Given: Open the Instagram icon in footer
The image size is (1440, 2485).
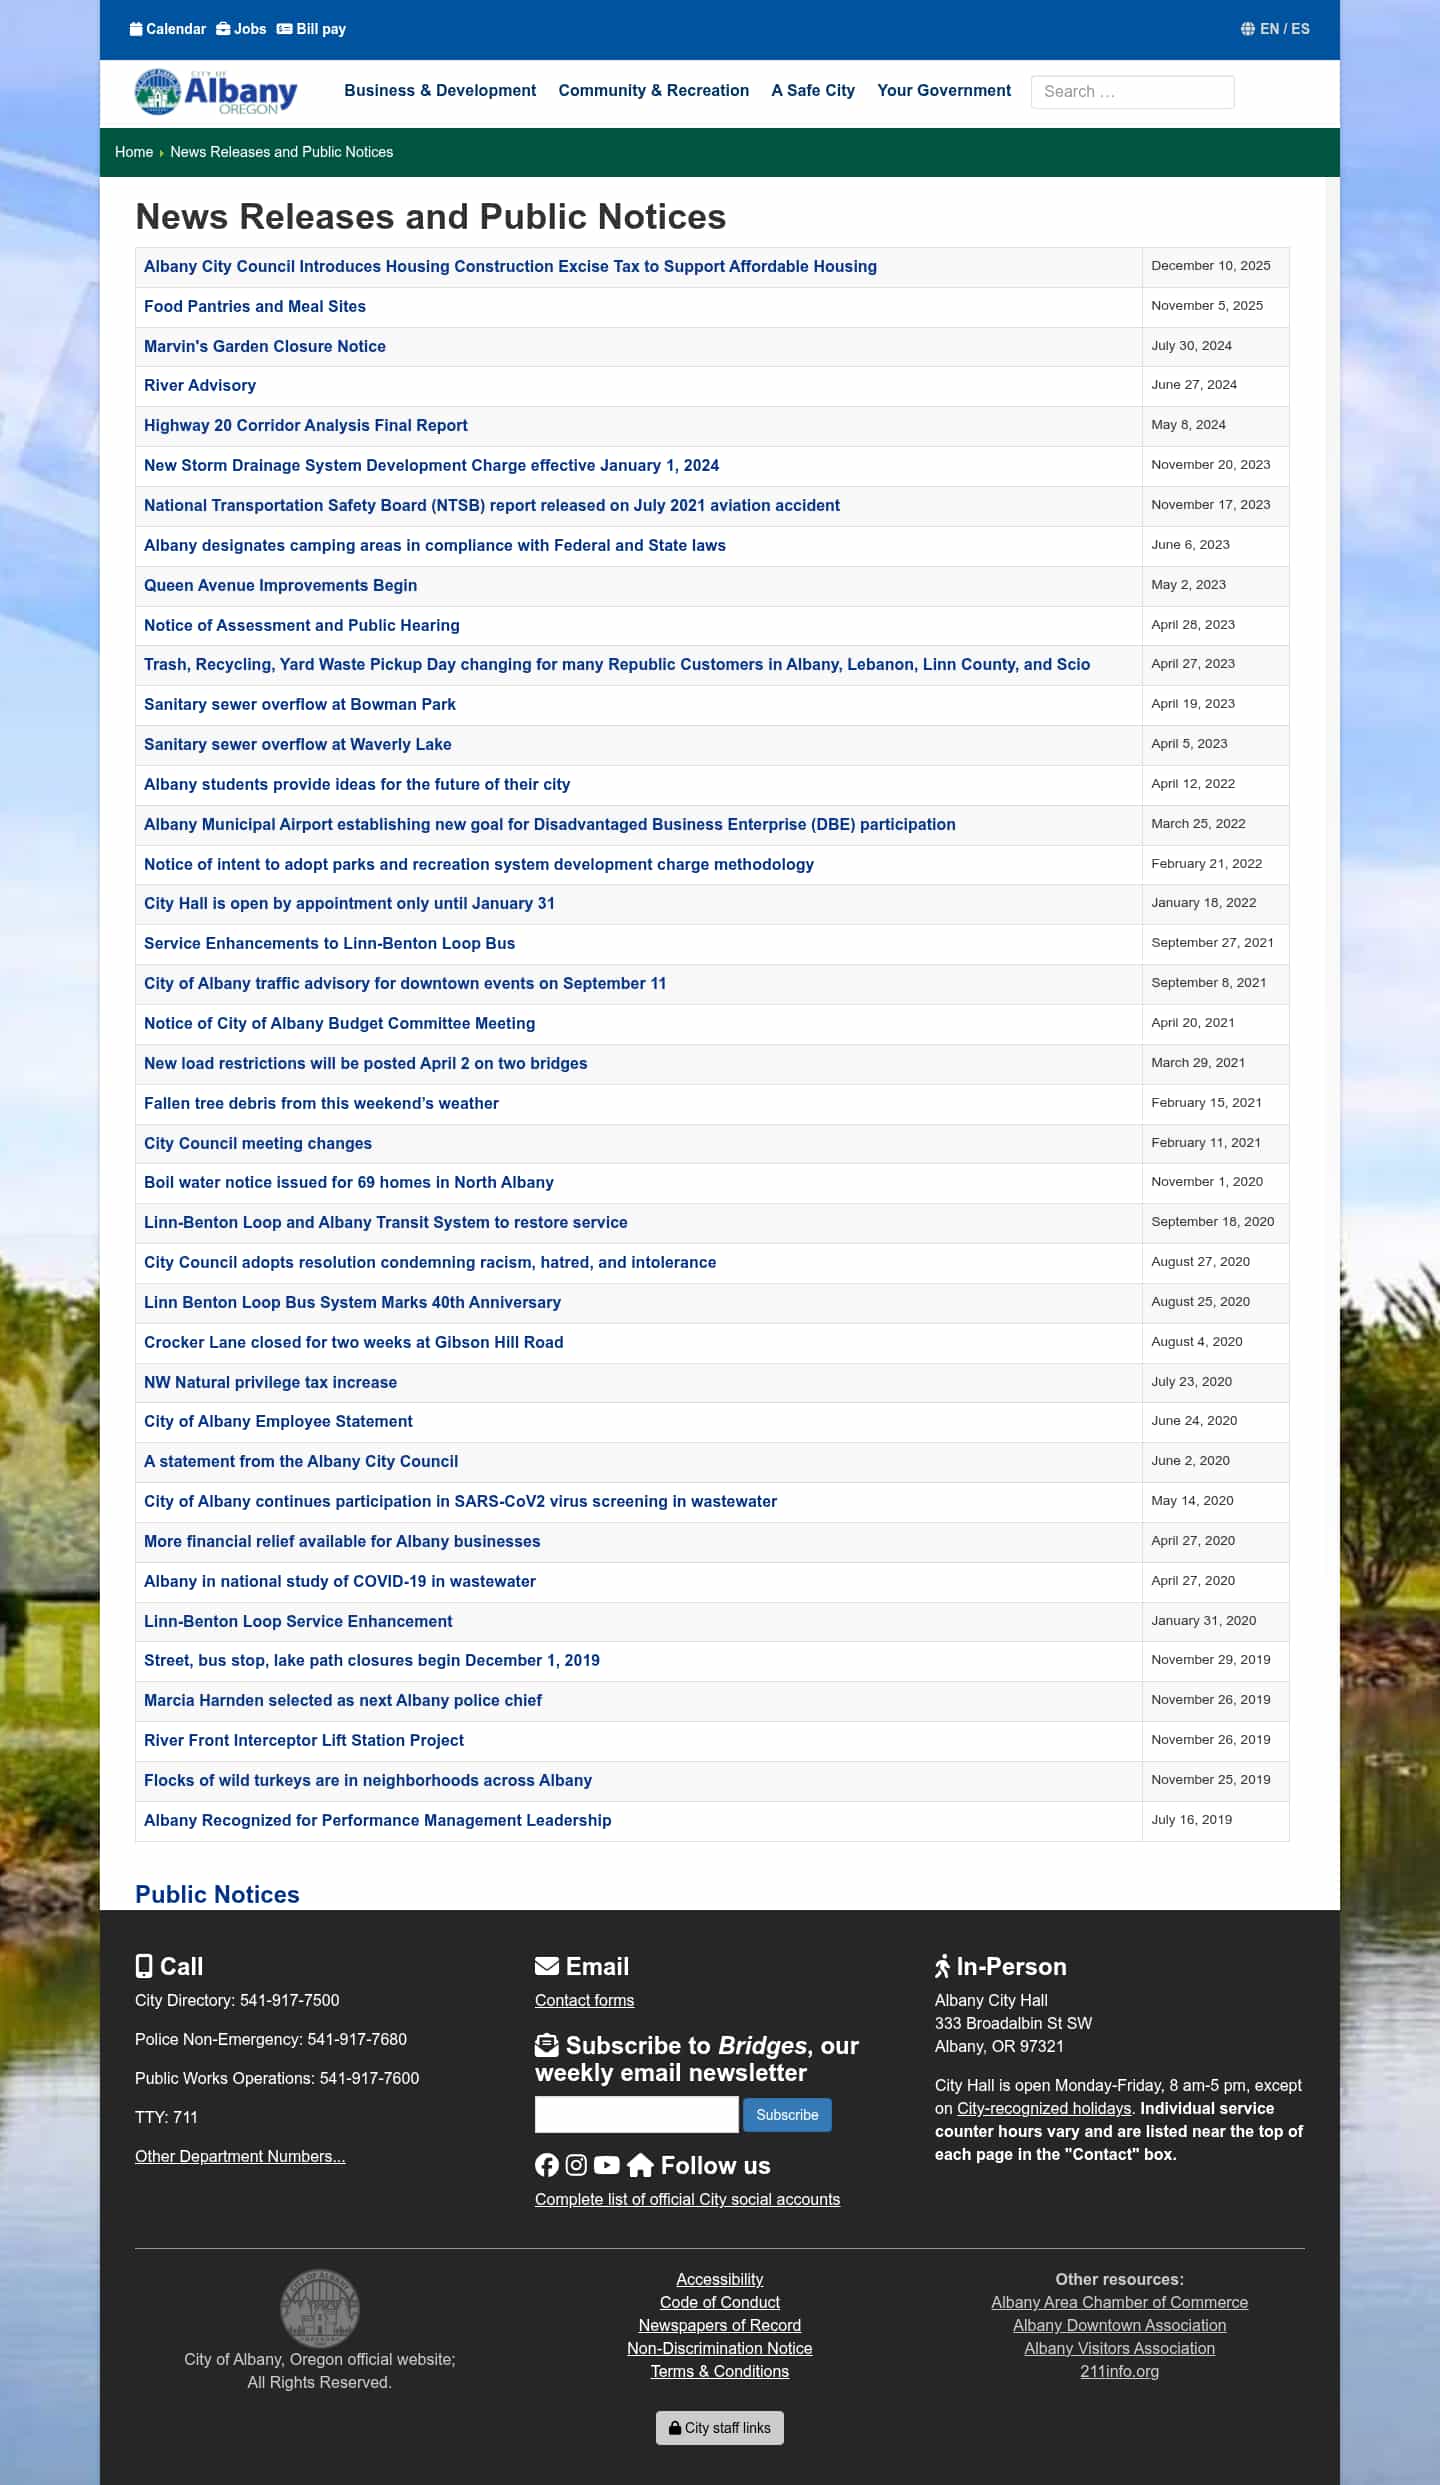Looking at the screenshot, I should 576,2165.
